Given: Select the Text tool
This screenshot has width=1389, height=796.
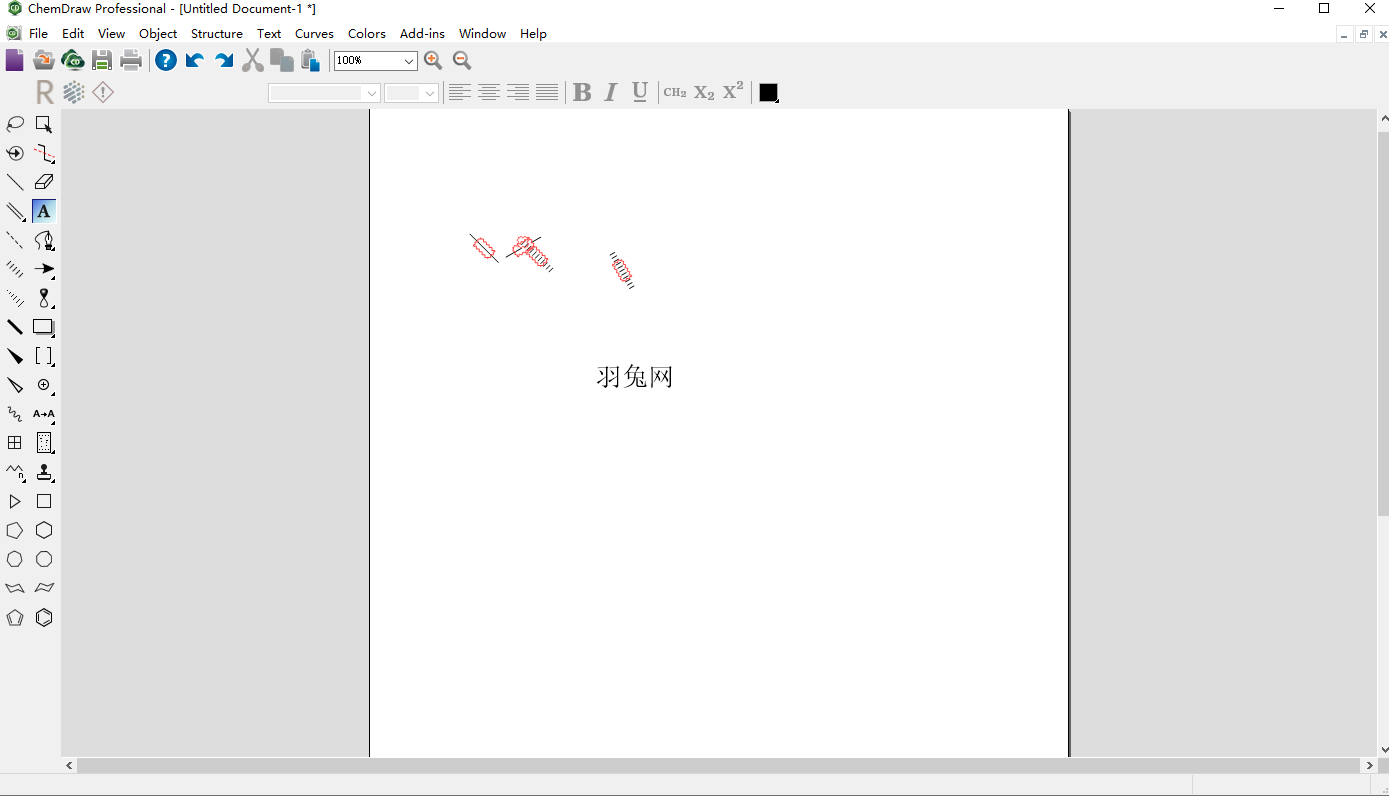Looking at the screenshot, I should pyautogui.click(x=44, y=211).
